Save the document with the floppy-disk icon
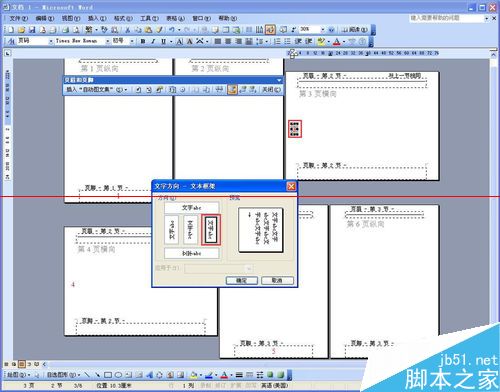This screenshot has height=392, width=500. (32, 30)
